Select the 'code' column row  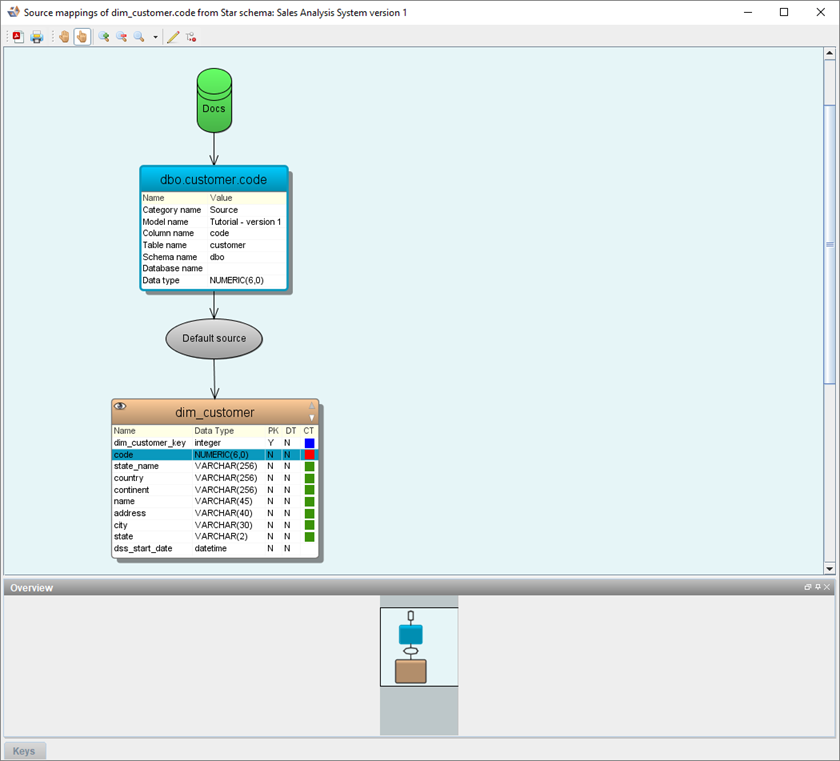point(215,455)
